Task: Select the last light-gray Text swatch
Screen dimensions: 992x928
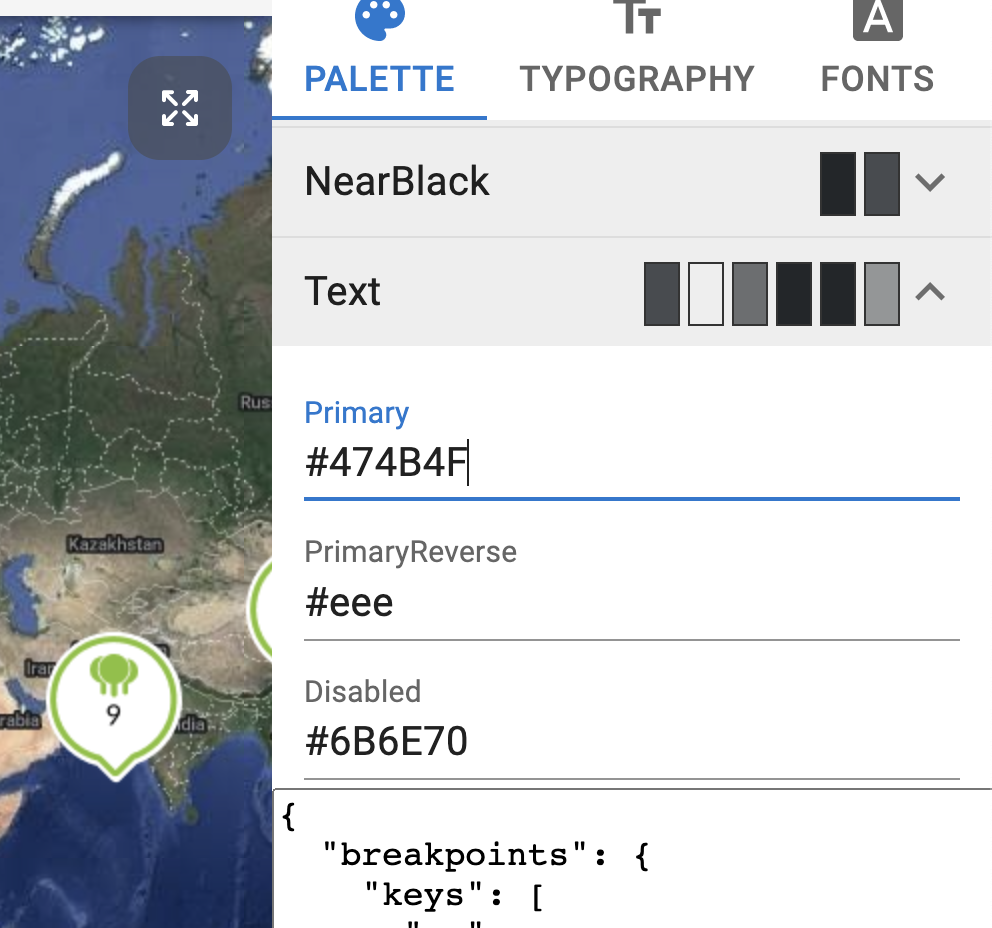Action: (x=881, y=292)
